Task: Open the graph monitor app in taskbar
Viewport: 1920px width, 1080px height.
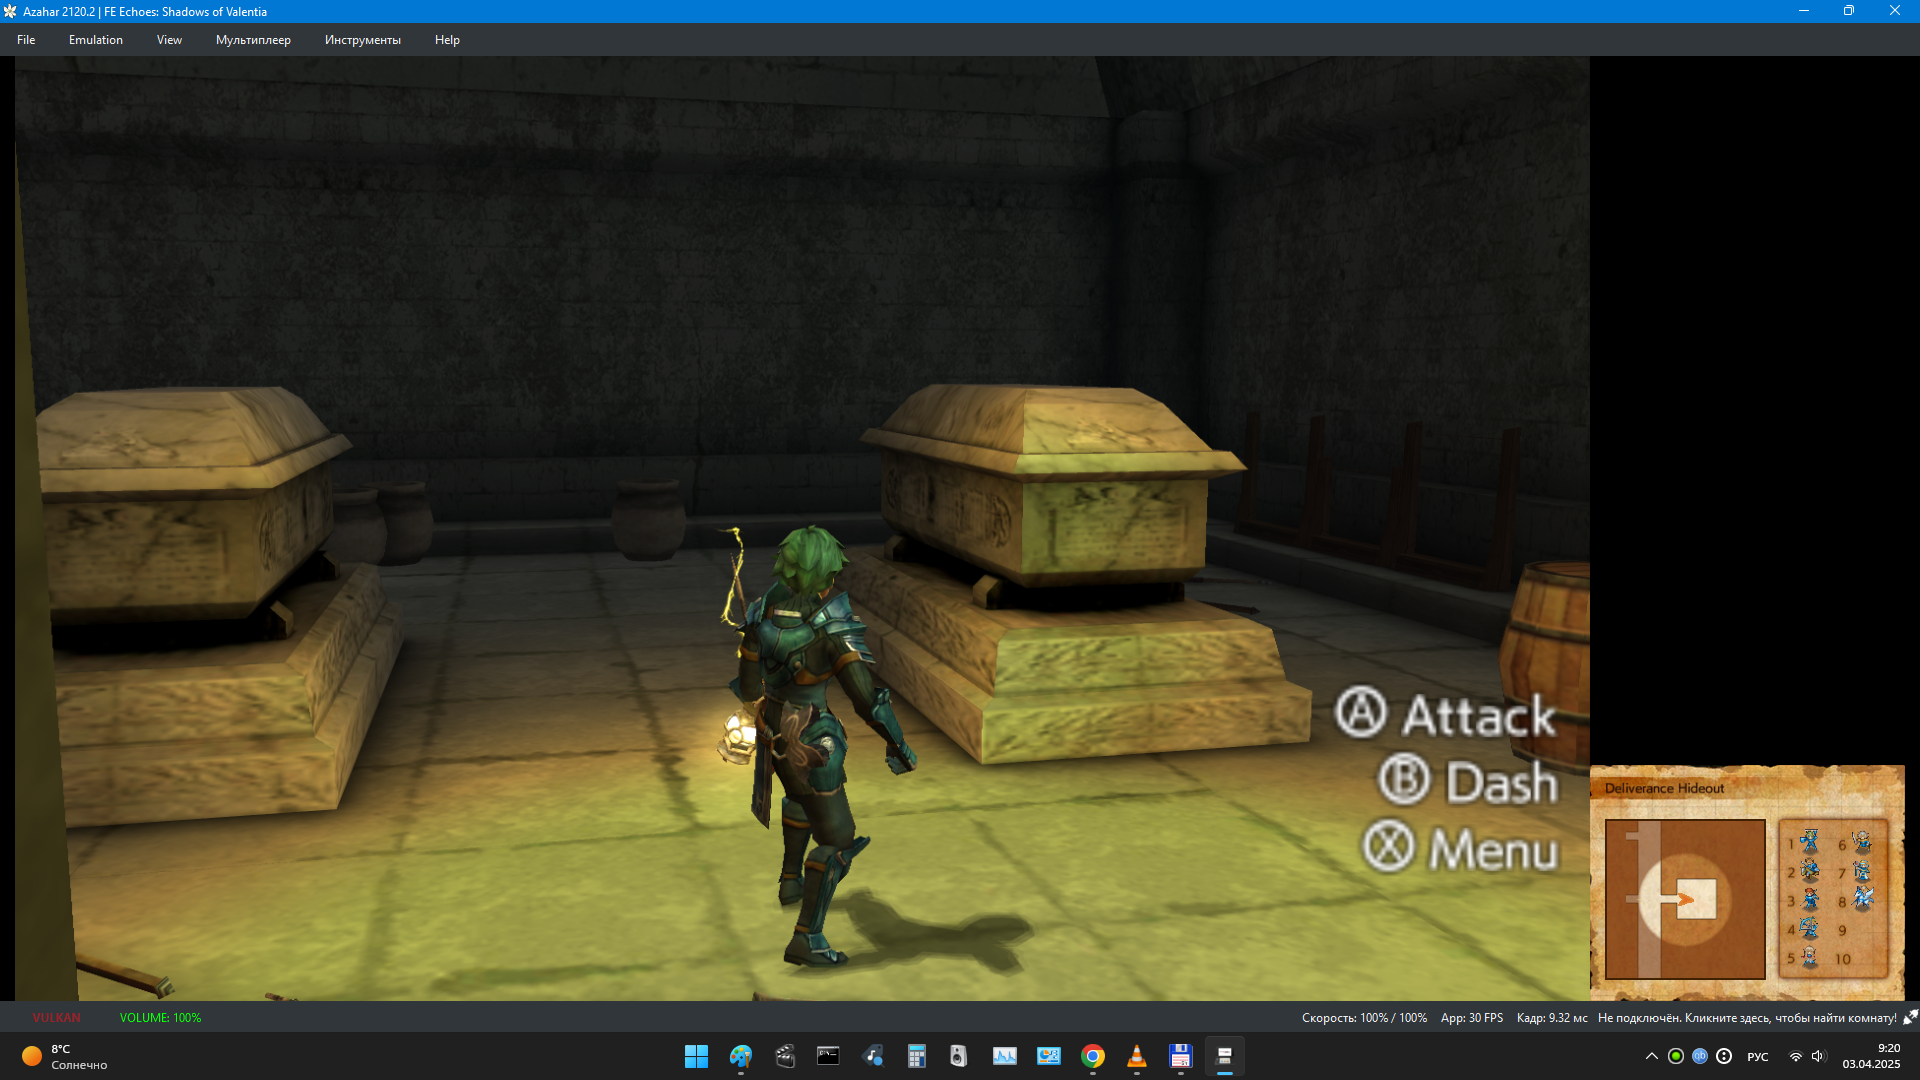Action: pos(1004,1056)
